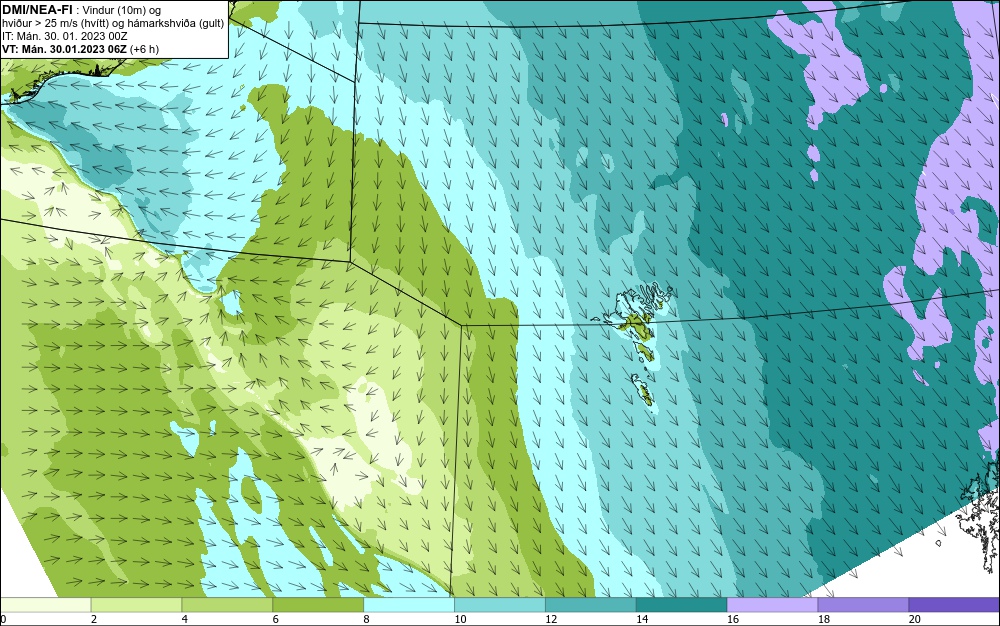Select the 12–14 m/s teal legend swatch
The image size is (1000, 626).
[x=591, y=604]
